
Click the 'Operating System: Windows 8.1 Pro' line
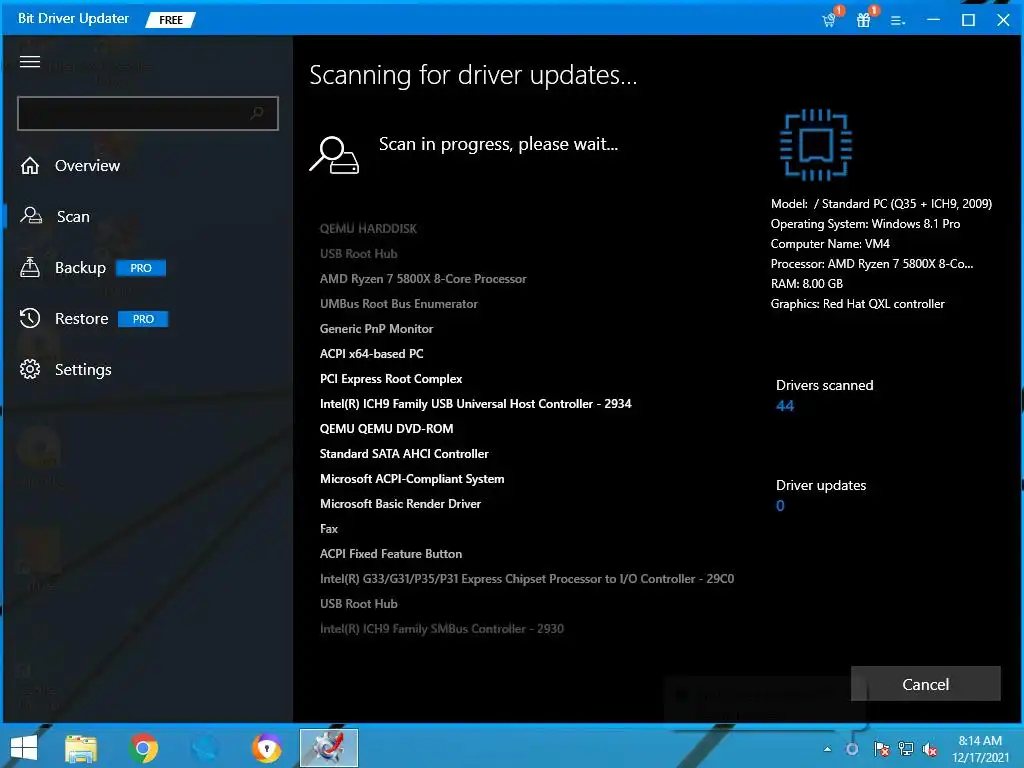click(x=865, y=224)
